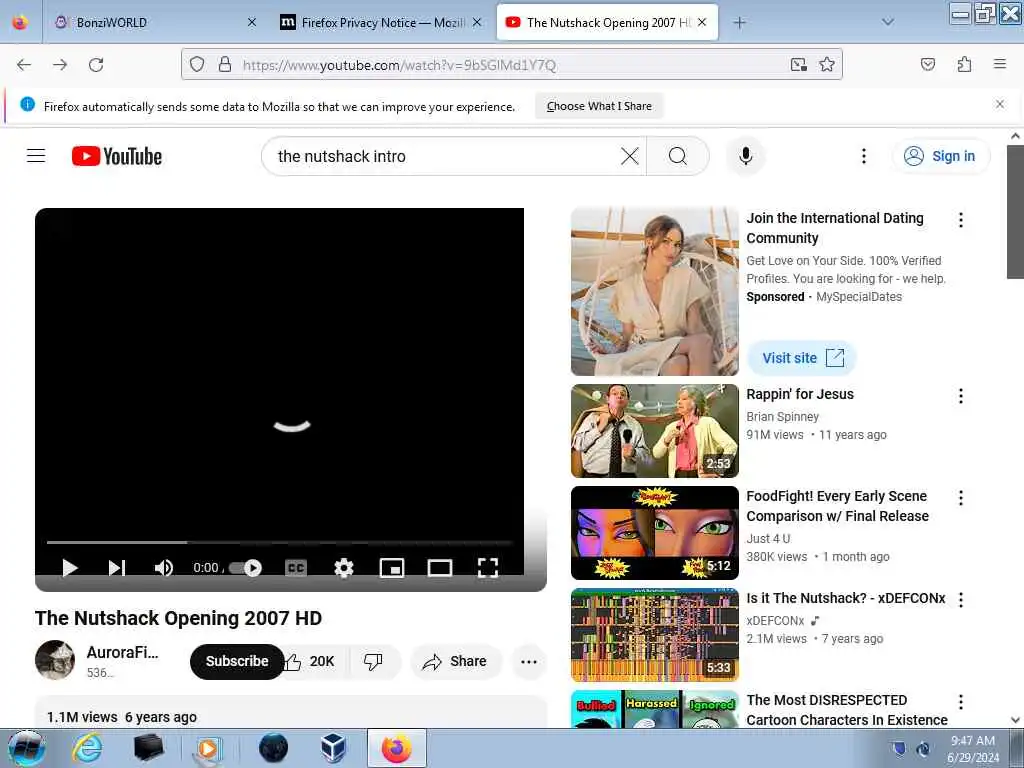Open media player from taskbar
The width and height of the screenshot is (1024, 768).
pyautogui.click(x=208, y=748)
